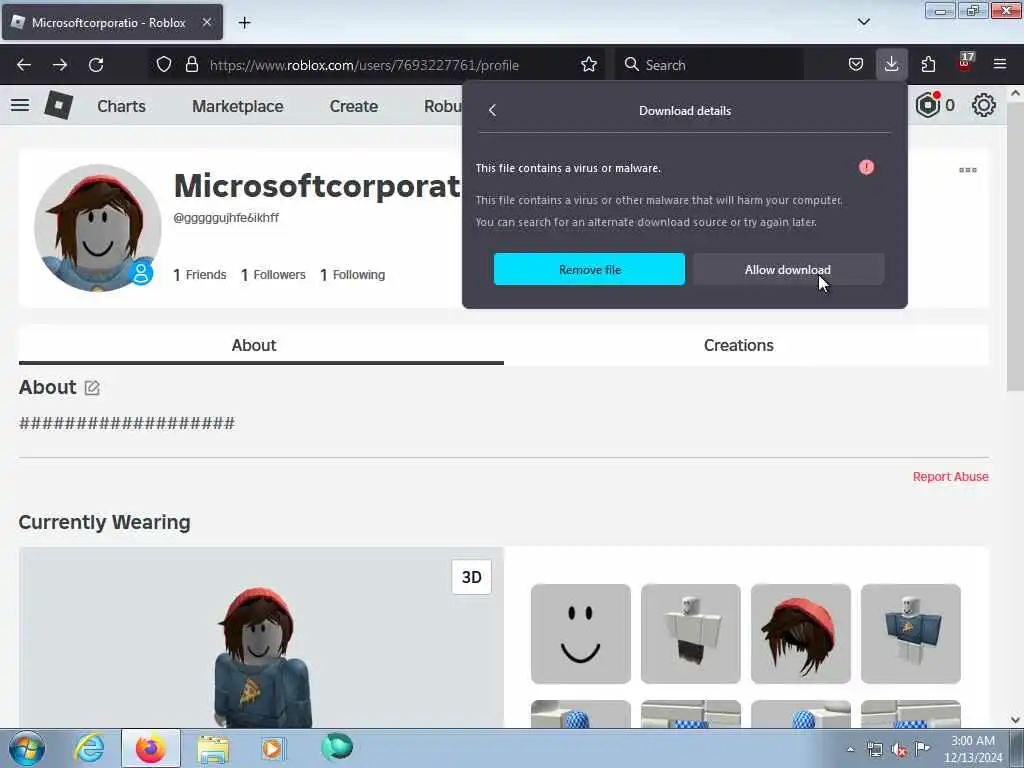The image size is (1024, 768).
Task: Save page to Pocket icon
Action: click(x=856, y=65)
